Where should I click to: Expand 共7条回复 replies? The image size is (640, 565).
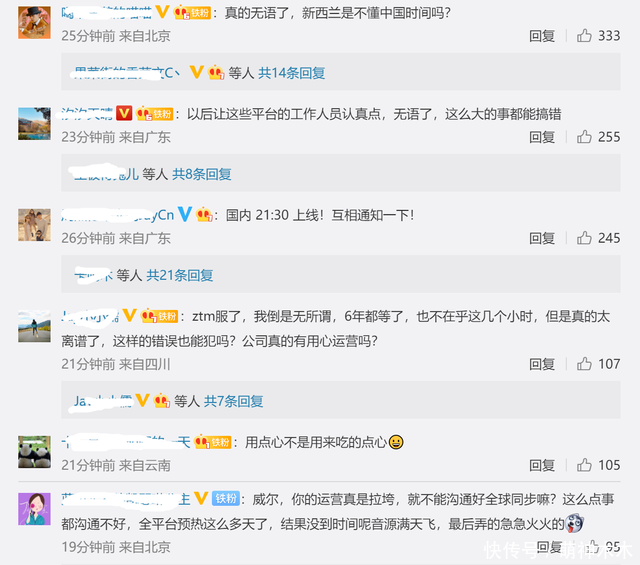[x=233, y=401]
